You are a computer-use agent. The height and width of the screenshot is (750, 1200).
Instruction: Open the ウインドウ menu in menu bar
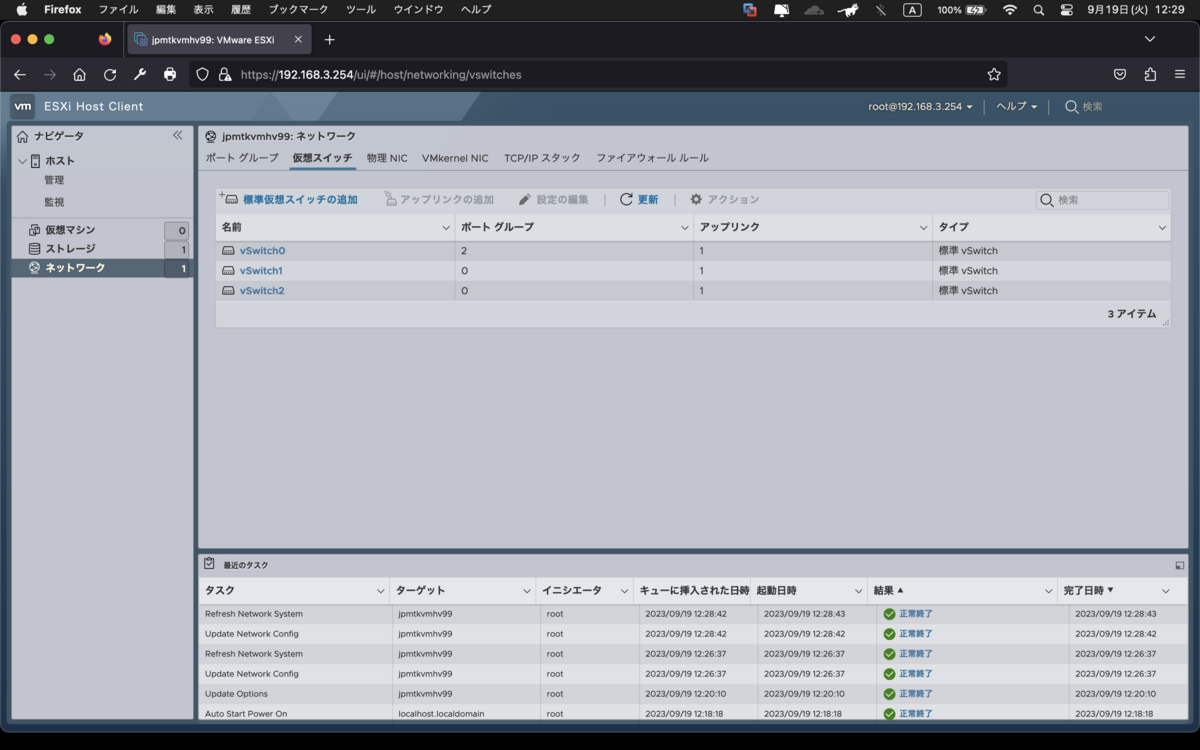coord(418,10)
